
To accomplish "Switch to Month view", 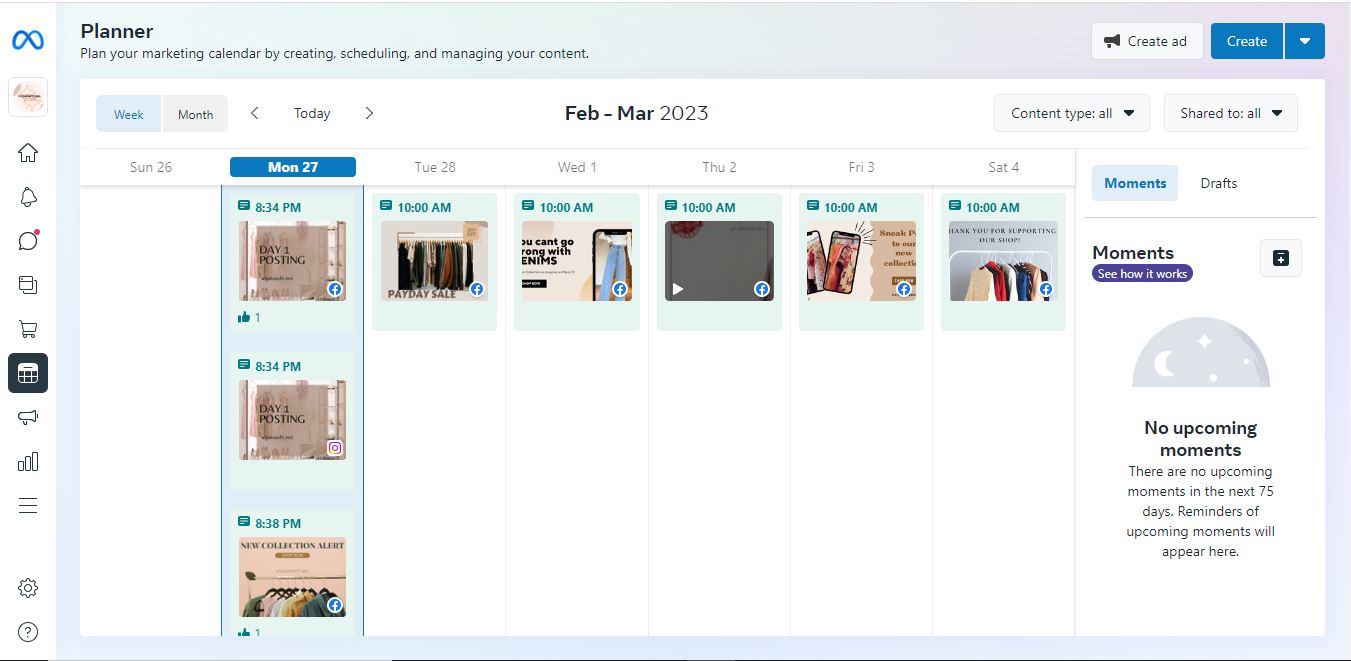I will (195, 114).
